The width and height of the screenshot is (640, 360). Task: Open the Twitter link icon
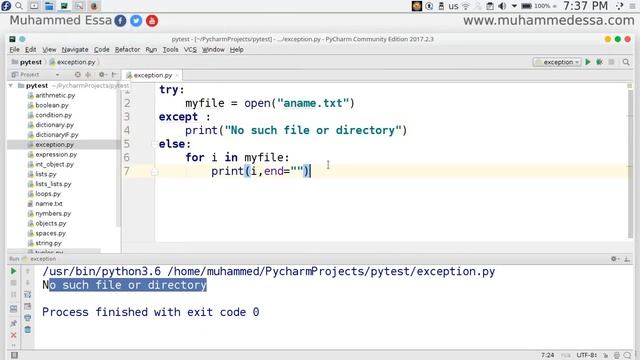(x=136, y=20)
